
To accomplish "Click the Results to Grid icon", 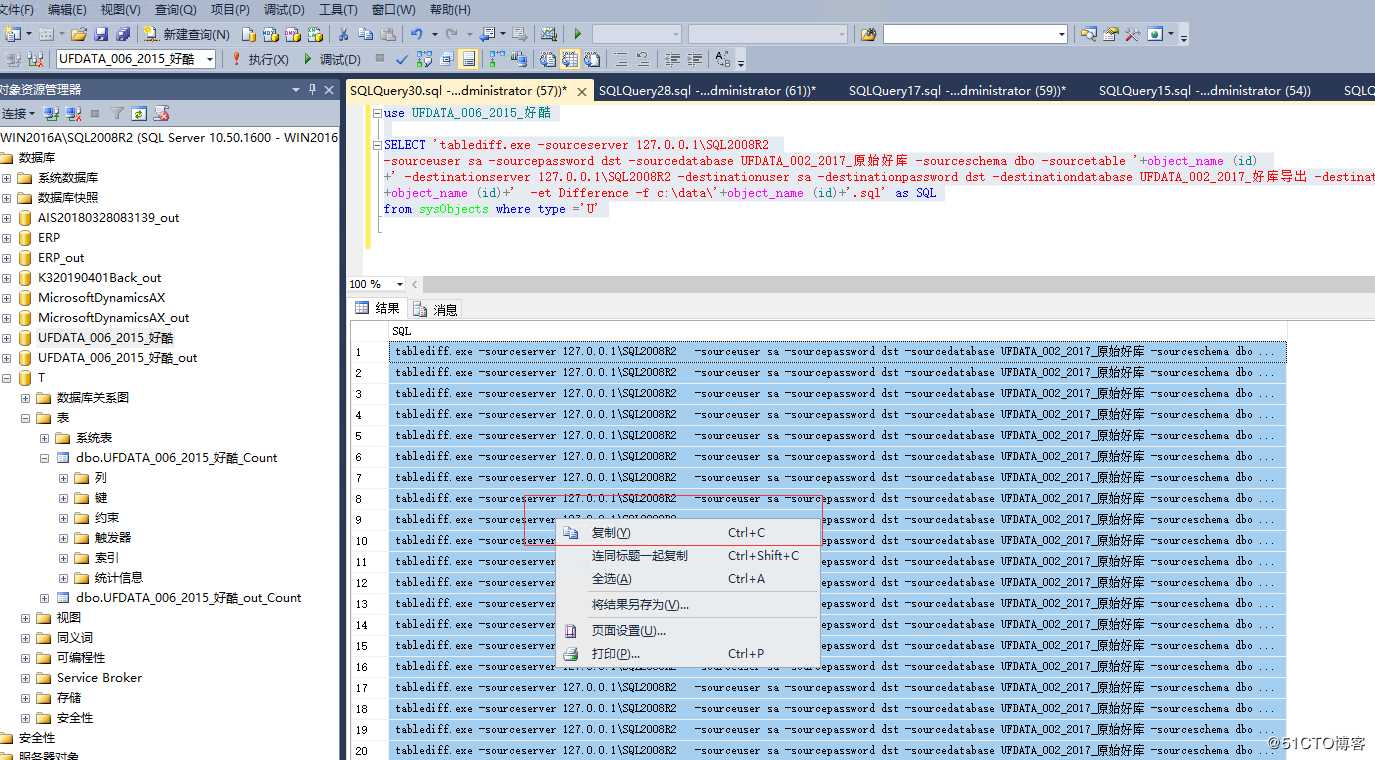I will point(569,59).
